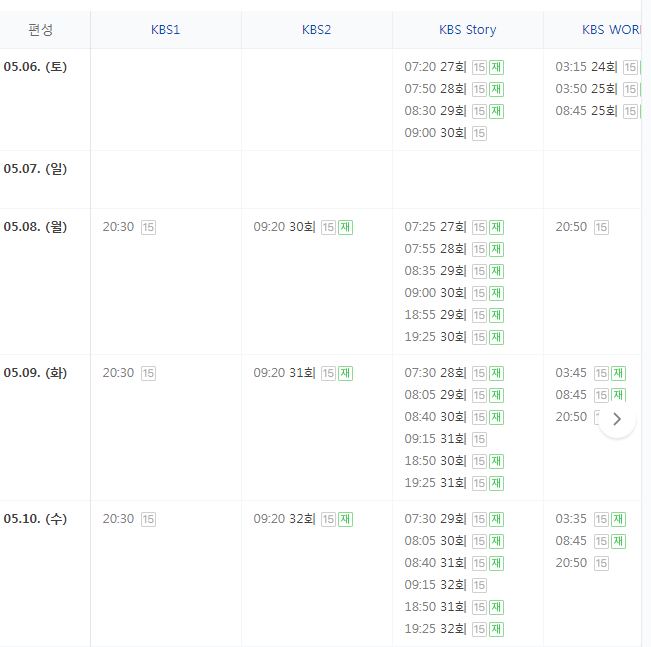The height and width of the screenshot is (647, 651).
Task: Click the 재 rerun badge beside 19:25 30회
Action: [496, 338]
